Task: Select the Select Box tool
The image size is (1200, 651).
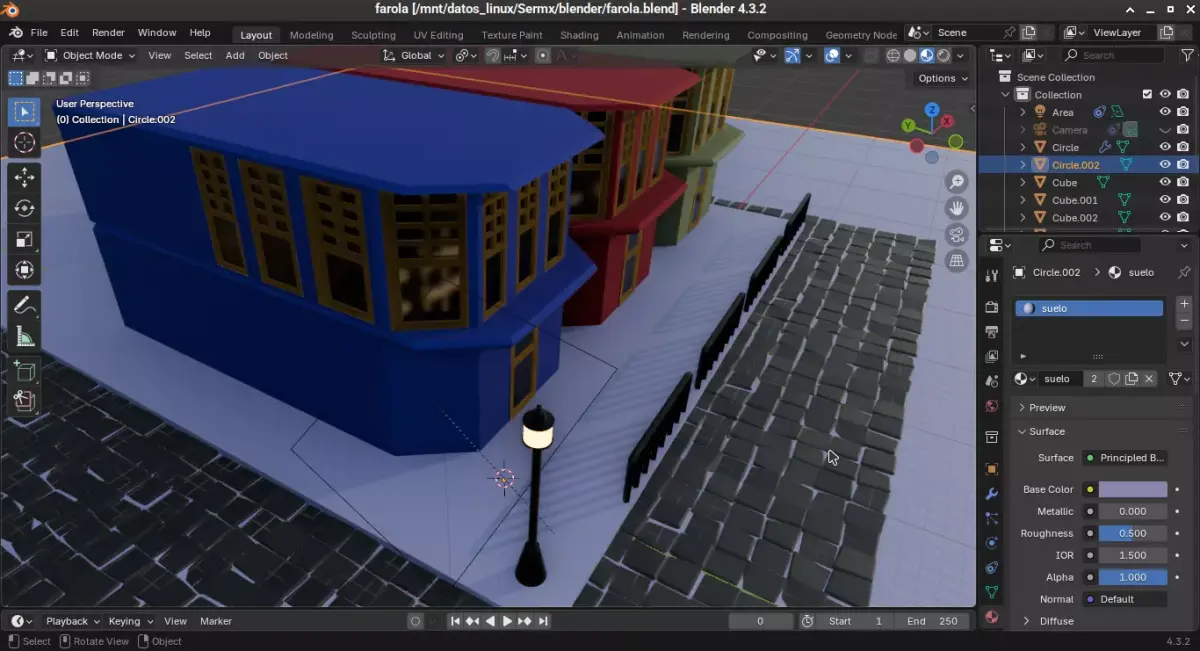Action: tap(25, 111)
